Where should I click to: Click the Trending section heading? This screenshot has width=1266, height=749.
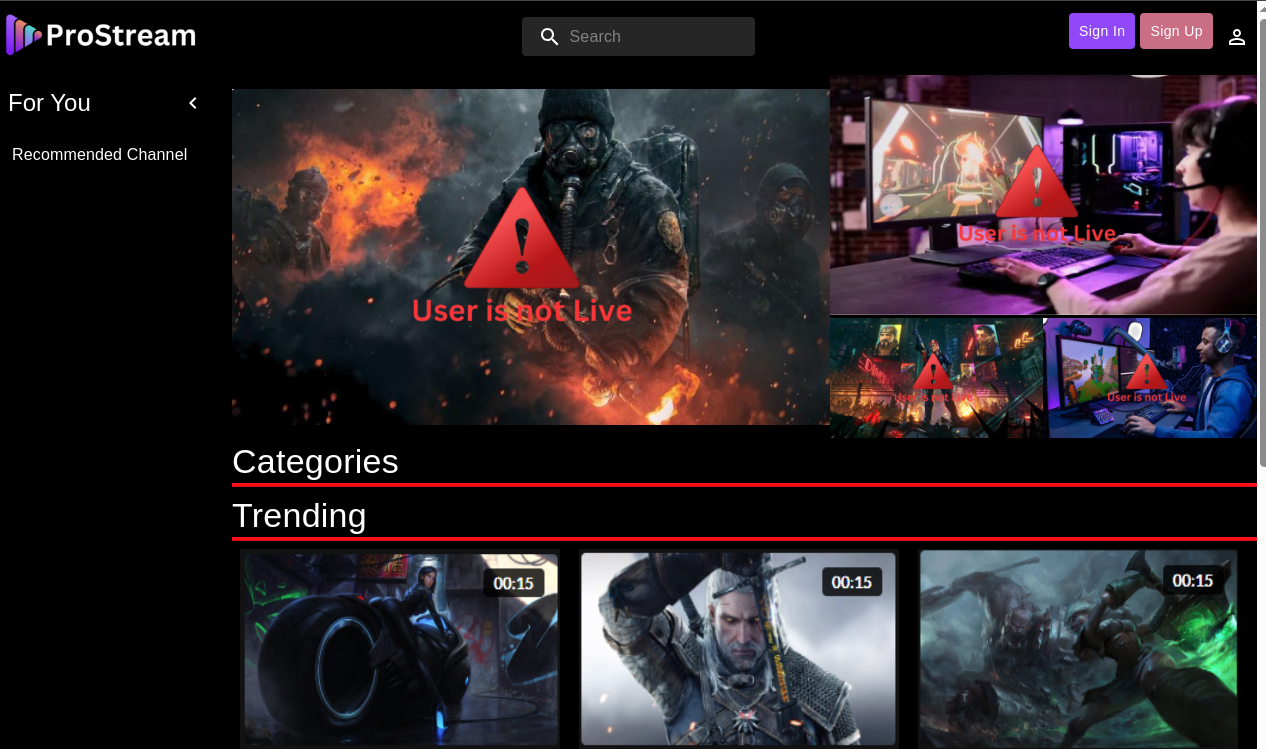pyautogui.click(x=299, y=516)
